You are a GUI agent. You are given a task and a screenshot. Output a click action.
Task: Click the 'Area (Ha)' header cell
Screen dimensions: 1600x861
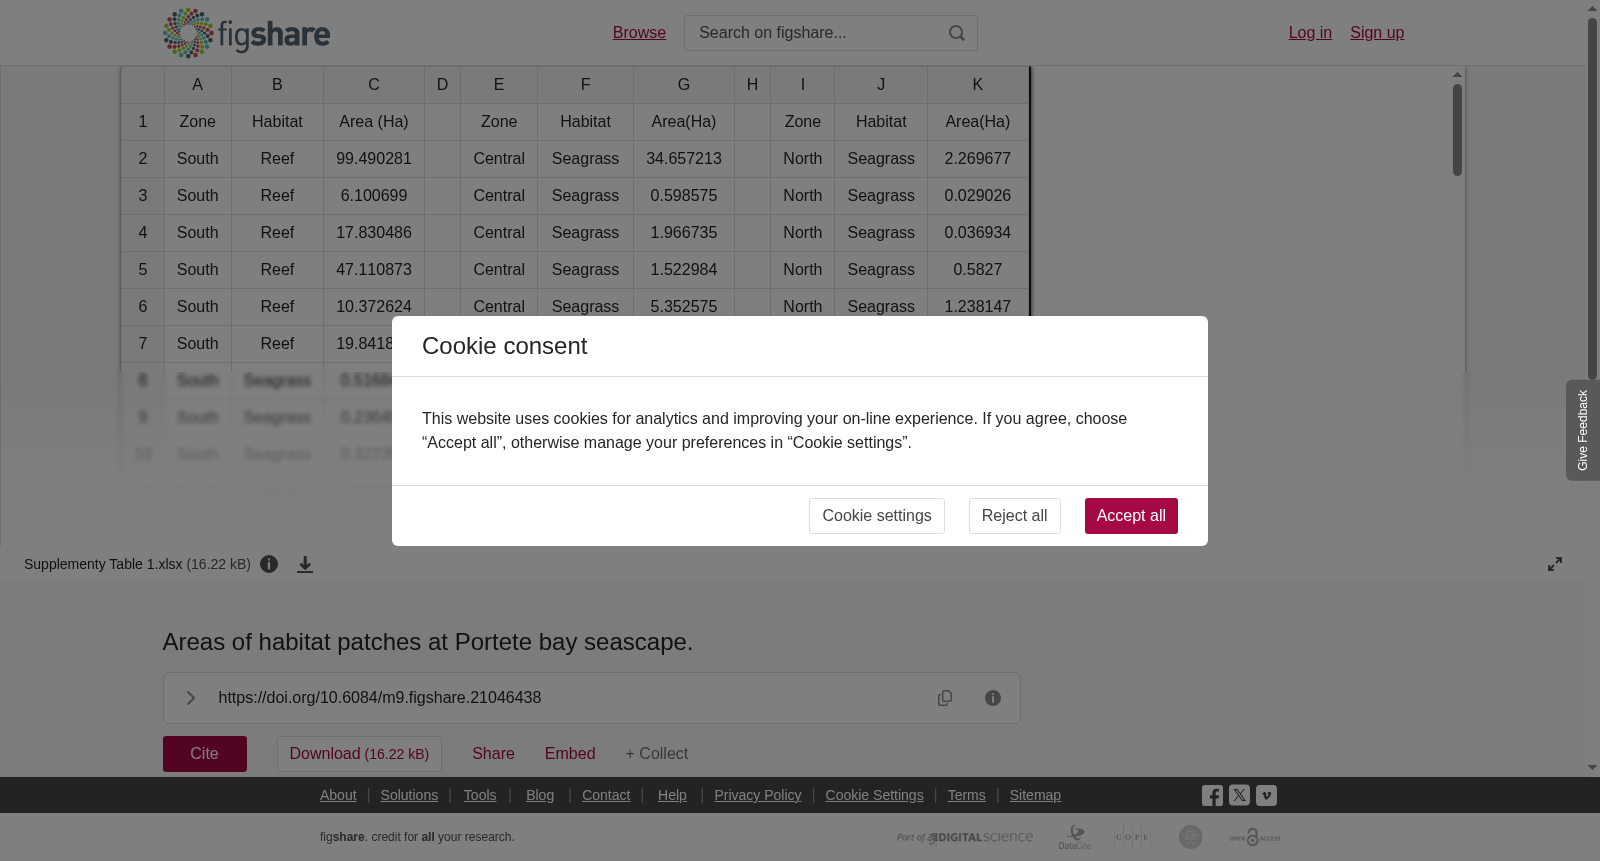pos(374,122)
